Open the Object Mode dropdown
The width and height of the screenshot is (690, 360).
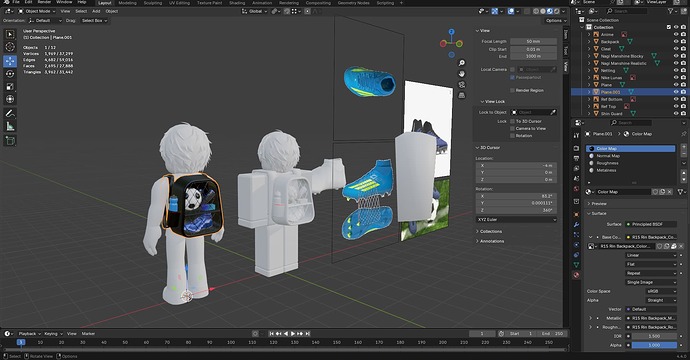[x=37, y=11]
